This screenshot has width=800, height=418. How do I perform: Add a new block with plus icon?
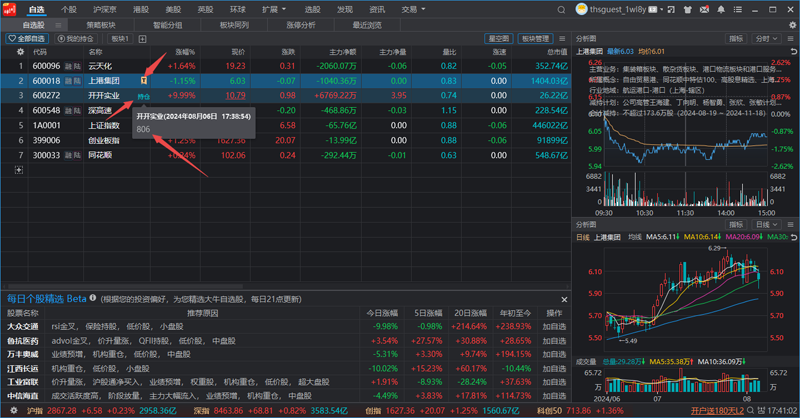(x=142, y=39)
